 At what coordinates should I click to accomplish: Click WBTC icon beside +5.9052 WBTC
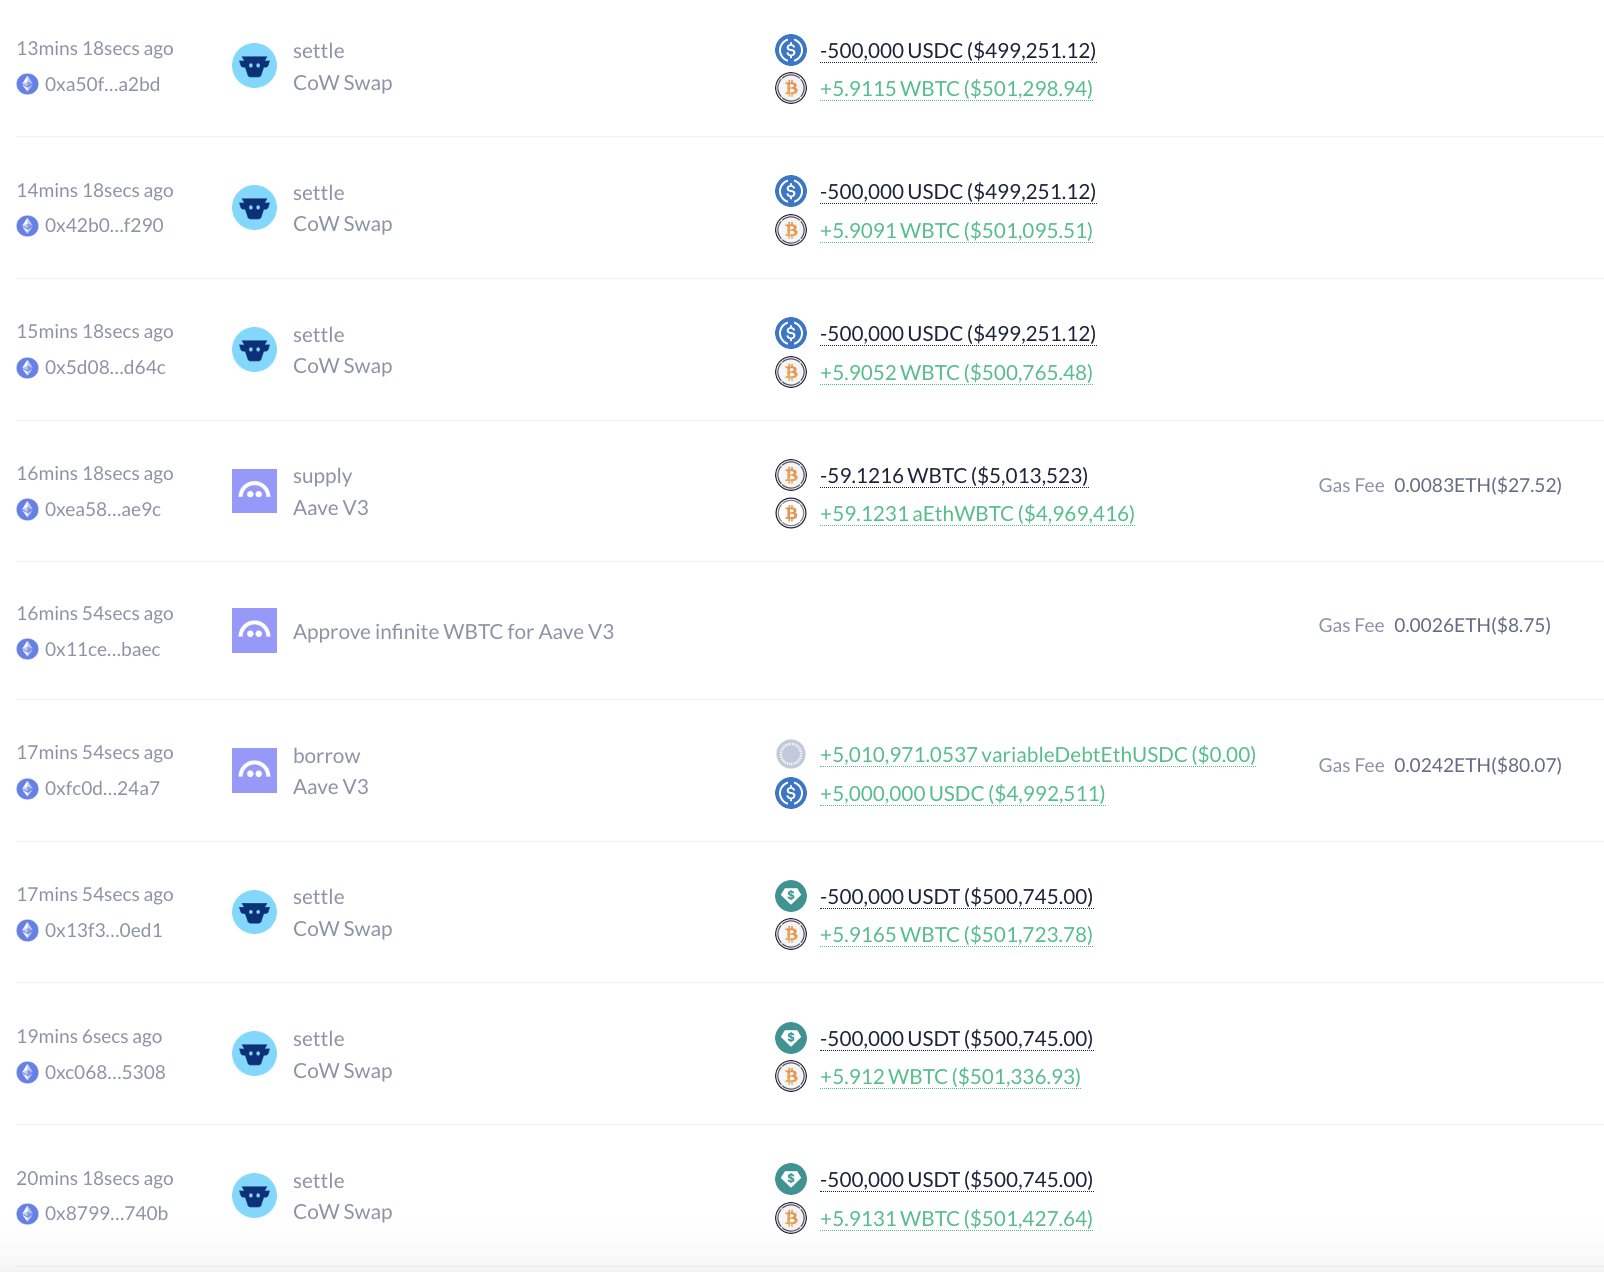point(791,372)
